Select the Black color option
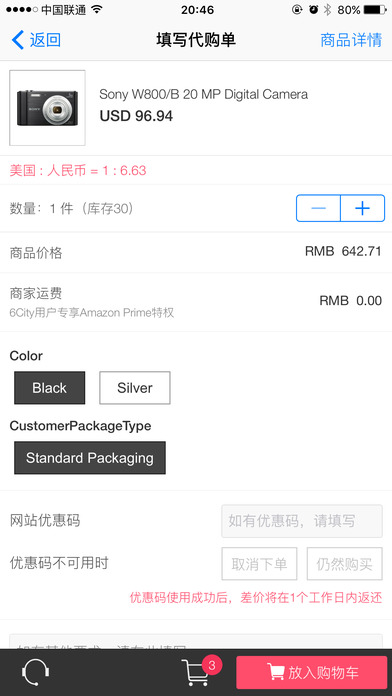392x696 pixels. click(49, 388)
